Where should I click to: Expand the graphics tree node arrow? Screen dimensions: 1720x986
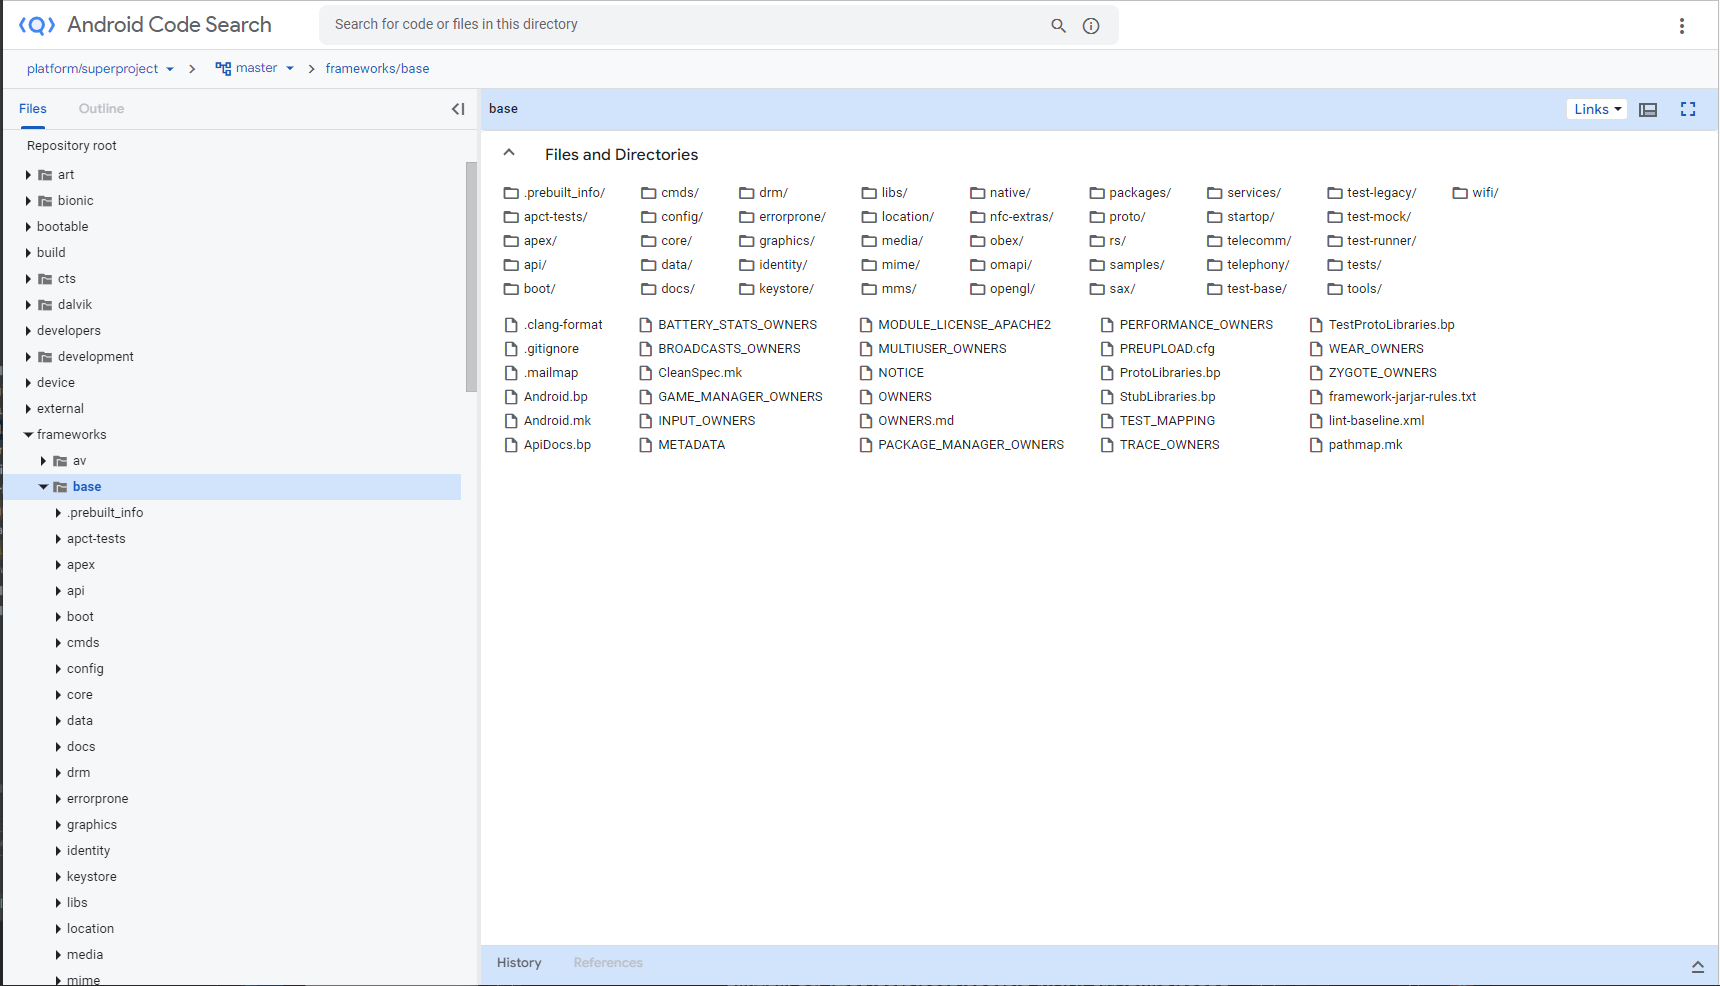(58, 825)
